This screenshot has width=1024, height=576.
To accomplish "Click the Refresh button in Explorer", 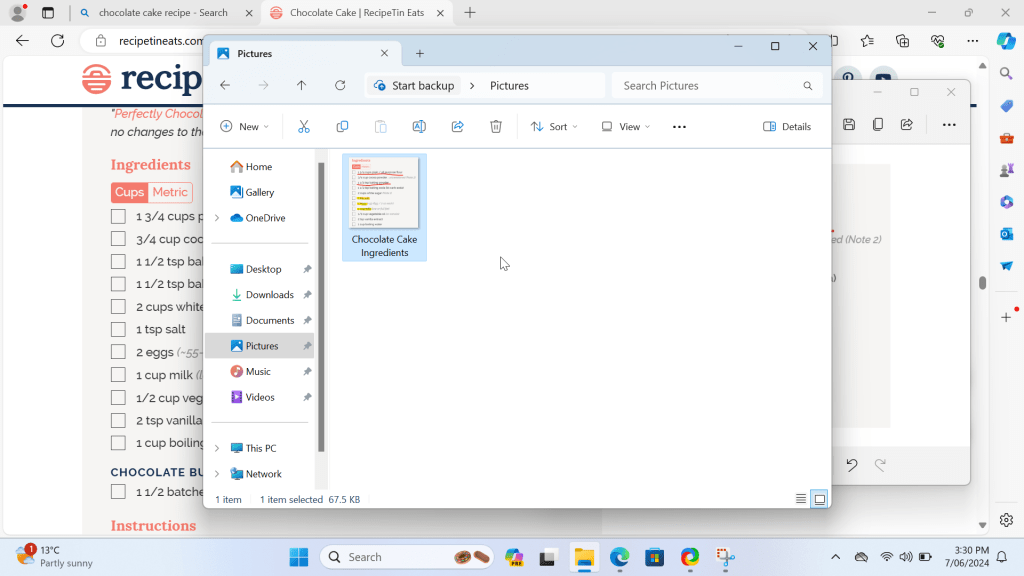I will 340,86.
